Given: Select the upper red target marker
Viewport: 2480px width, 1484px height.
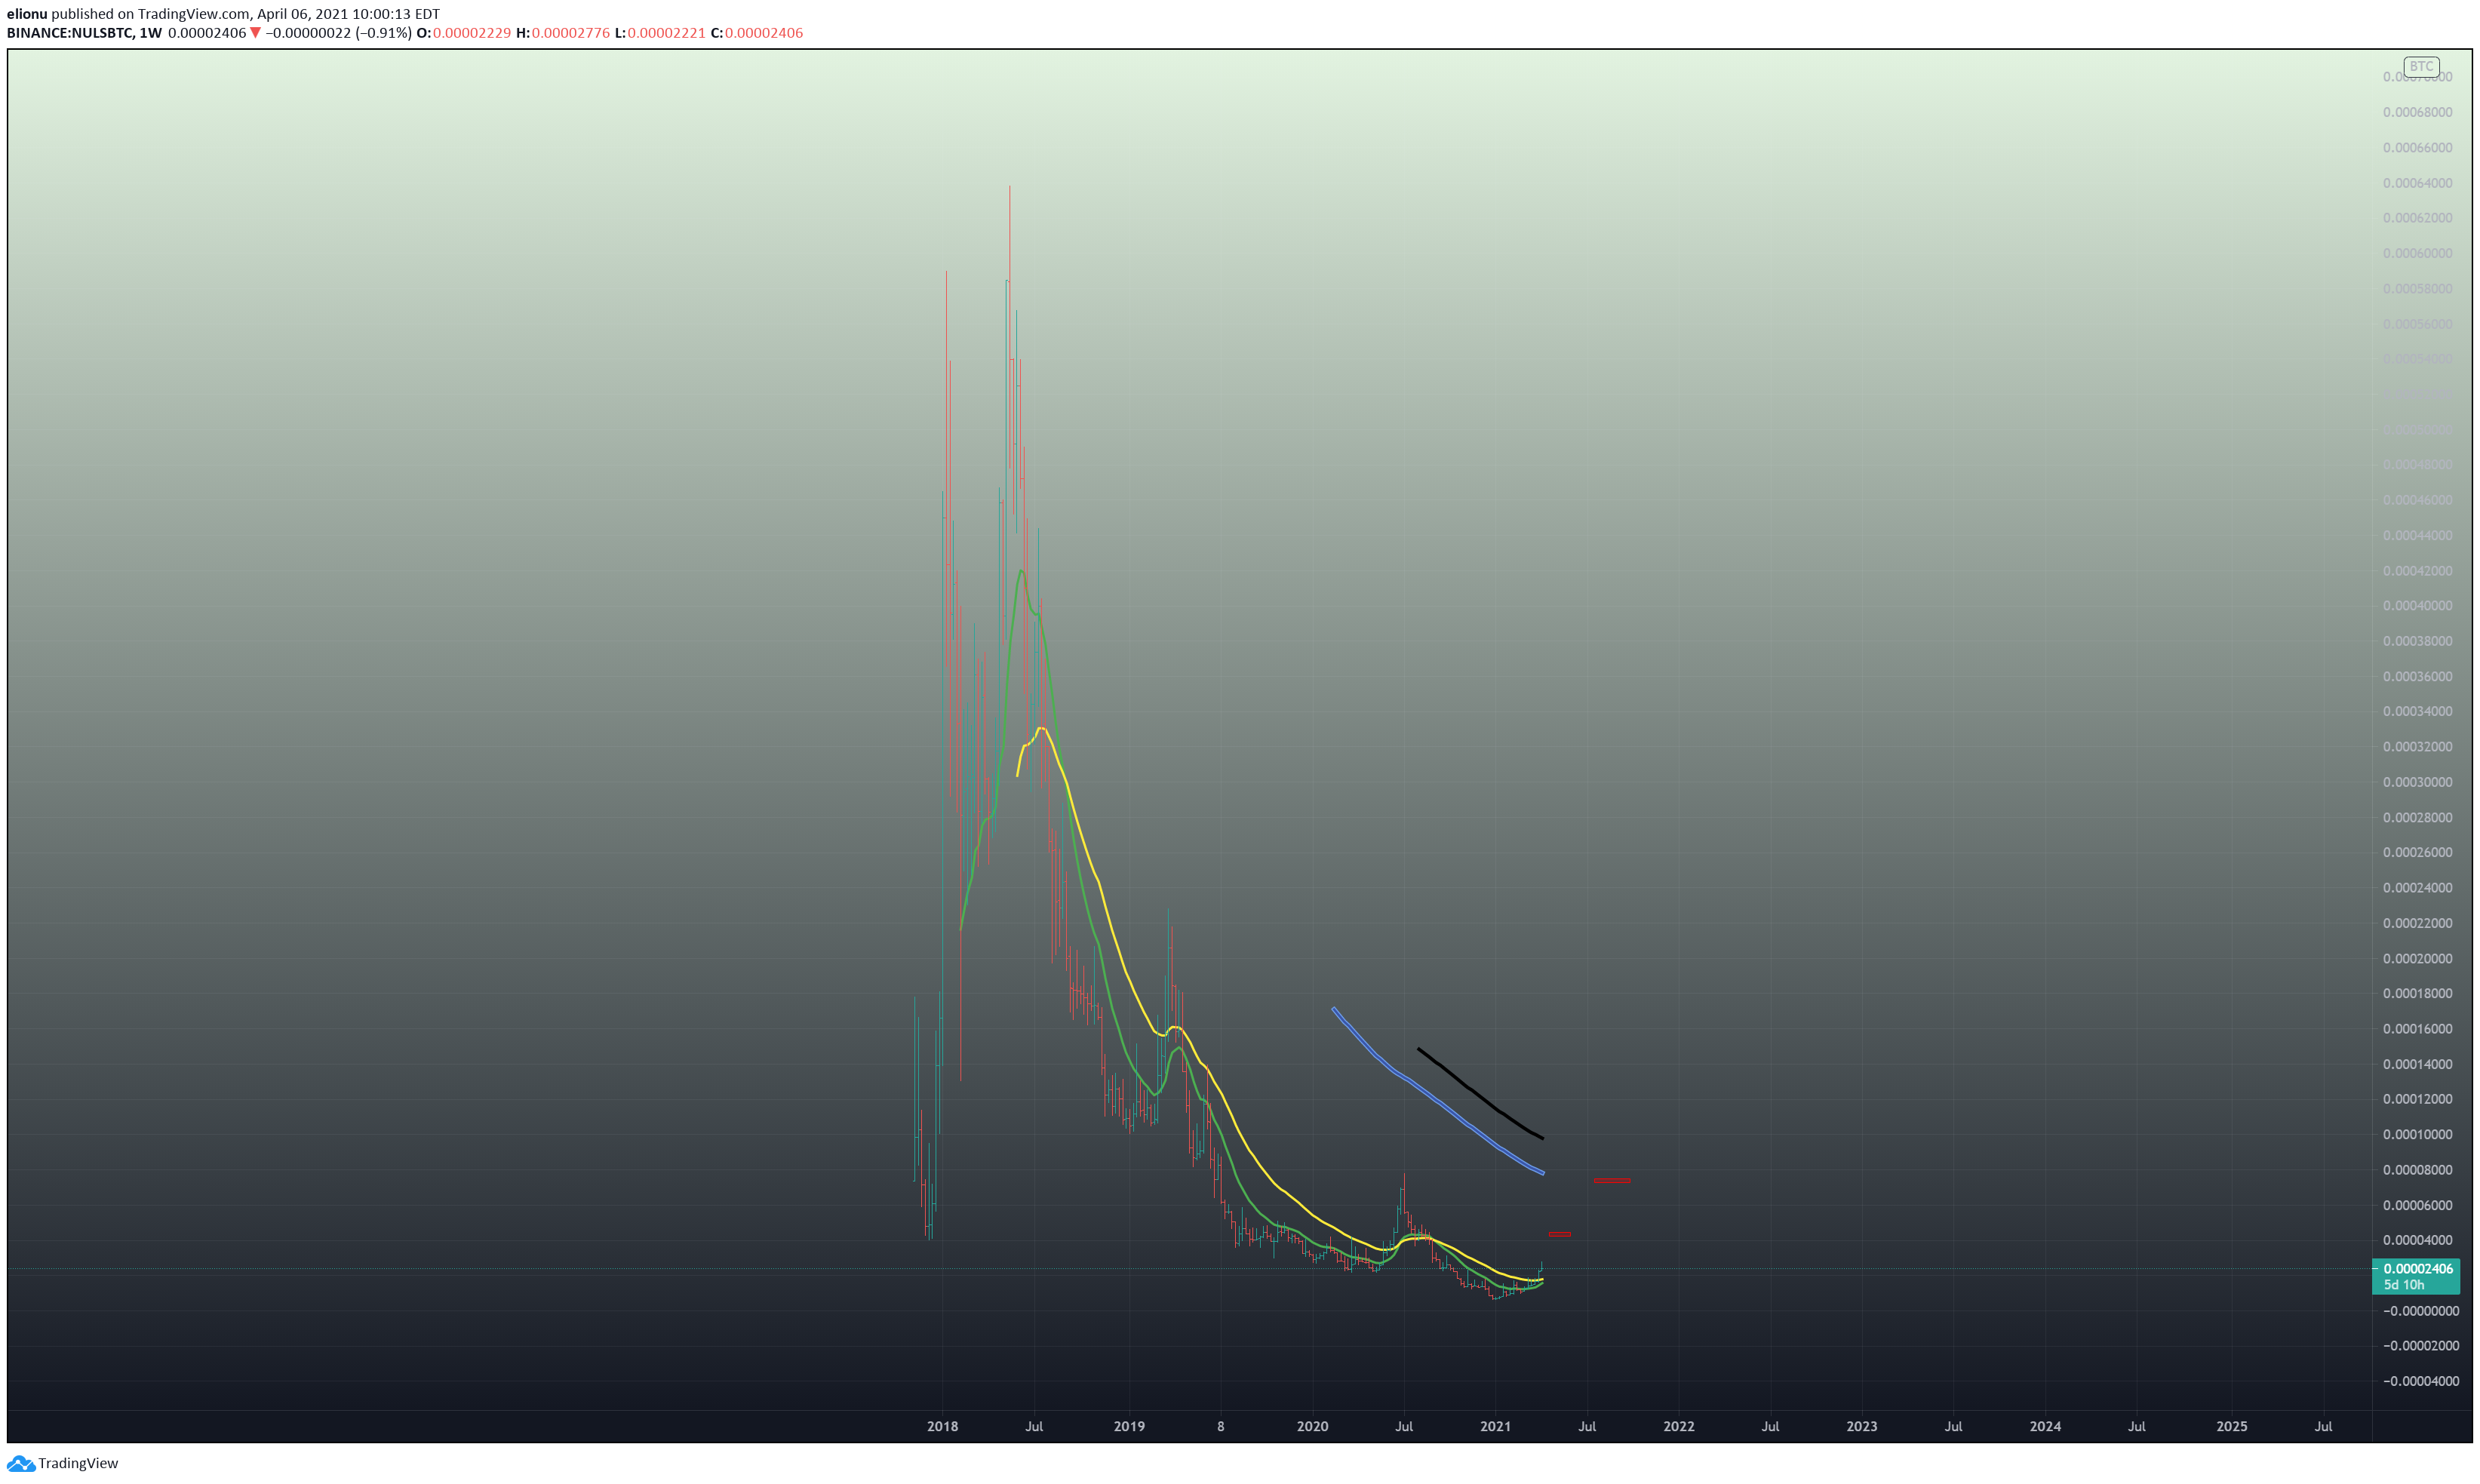Looking at the screenshot, I should tap(1611, 1181).
